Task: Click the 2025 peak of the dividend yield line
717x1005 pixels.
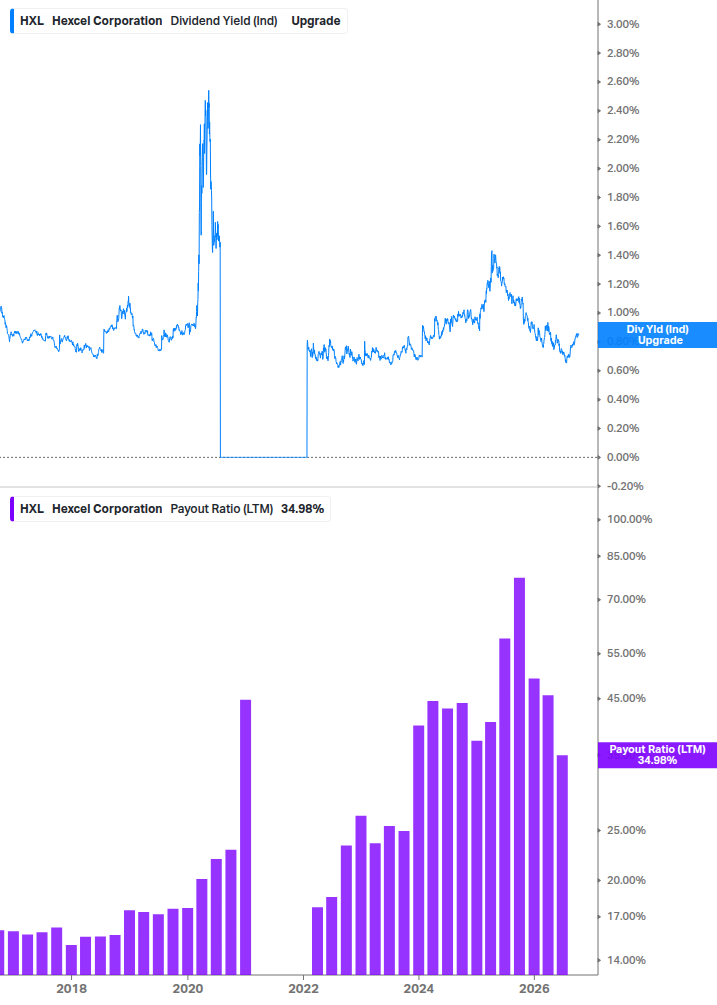Action: coord(492,253)
